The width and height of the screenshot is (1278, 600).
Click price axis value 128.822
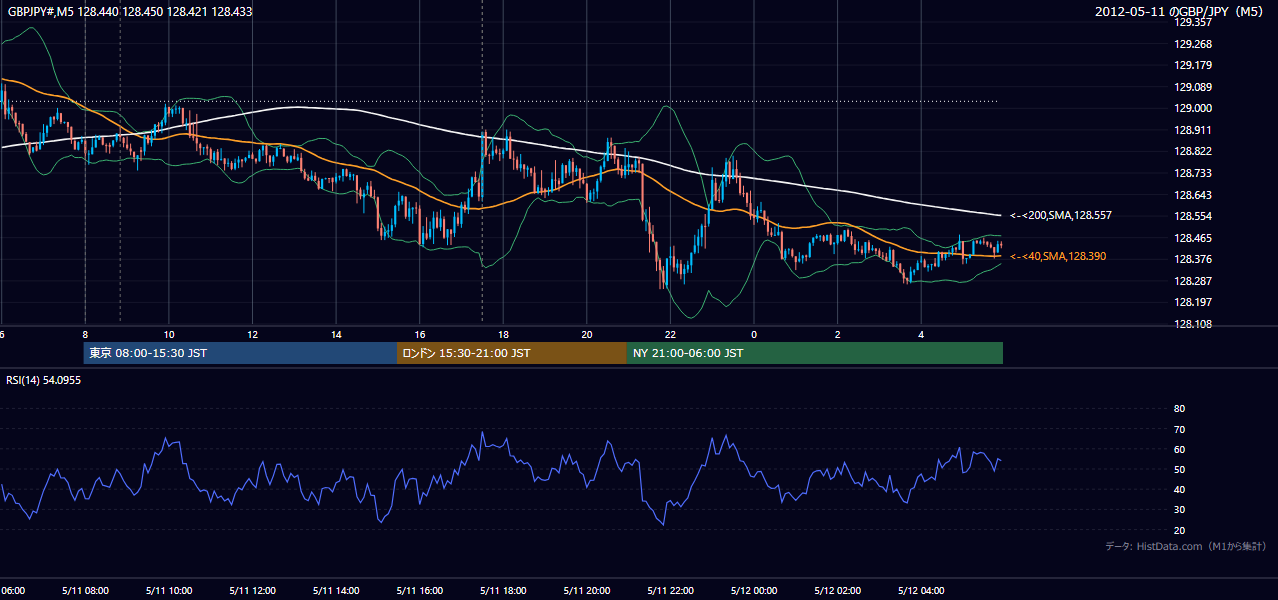(x=1193, y=152)
